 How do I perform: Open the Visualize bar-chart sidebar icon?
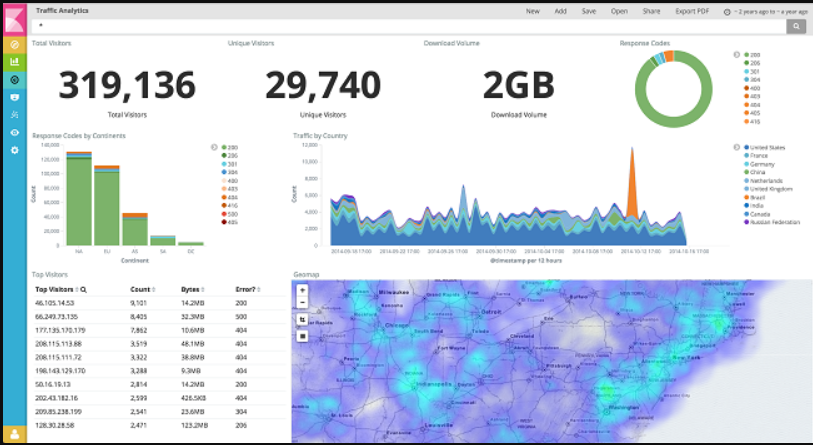click(15, 62)
